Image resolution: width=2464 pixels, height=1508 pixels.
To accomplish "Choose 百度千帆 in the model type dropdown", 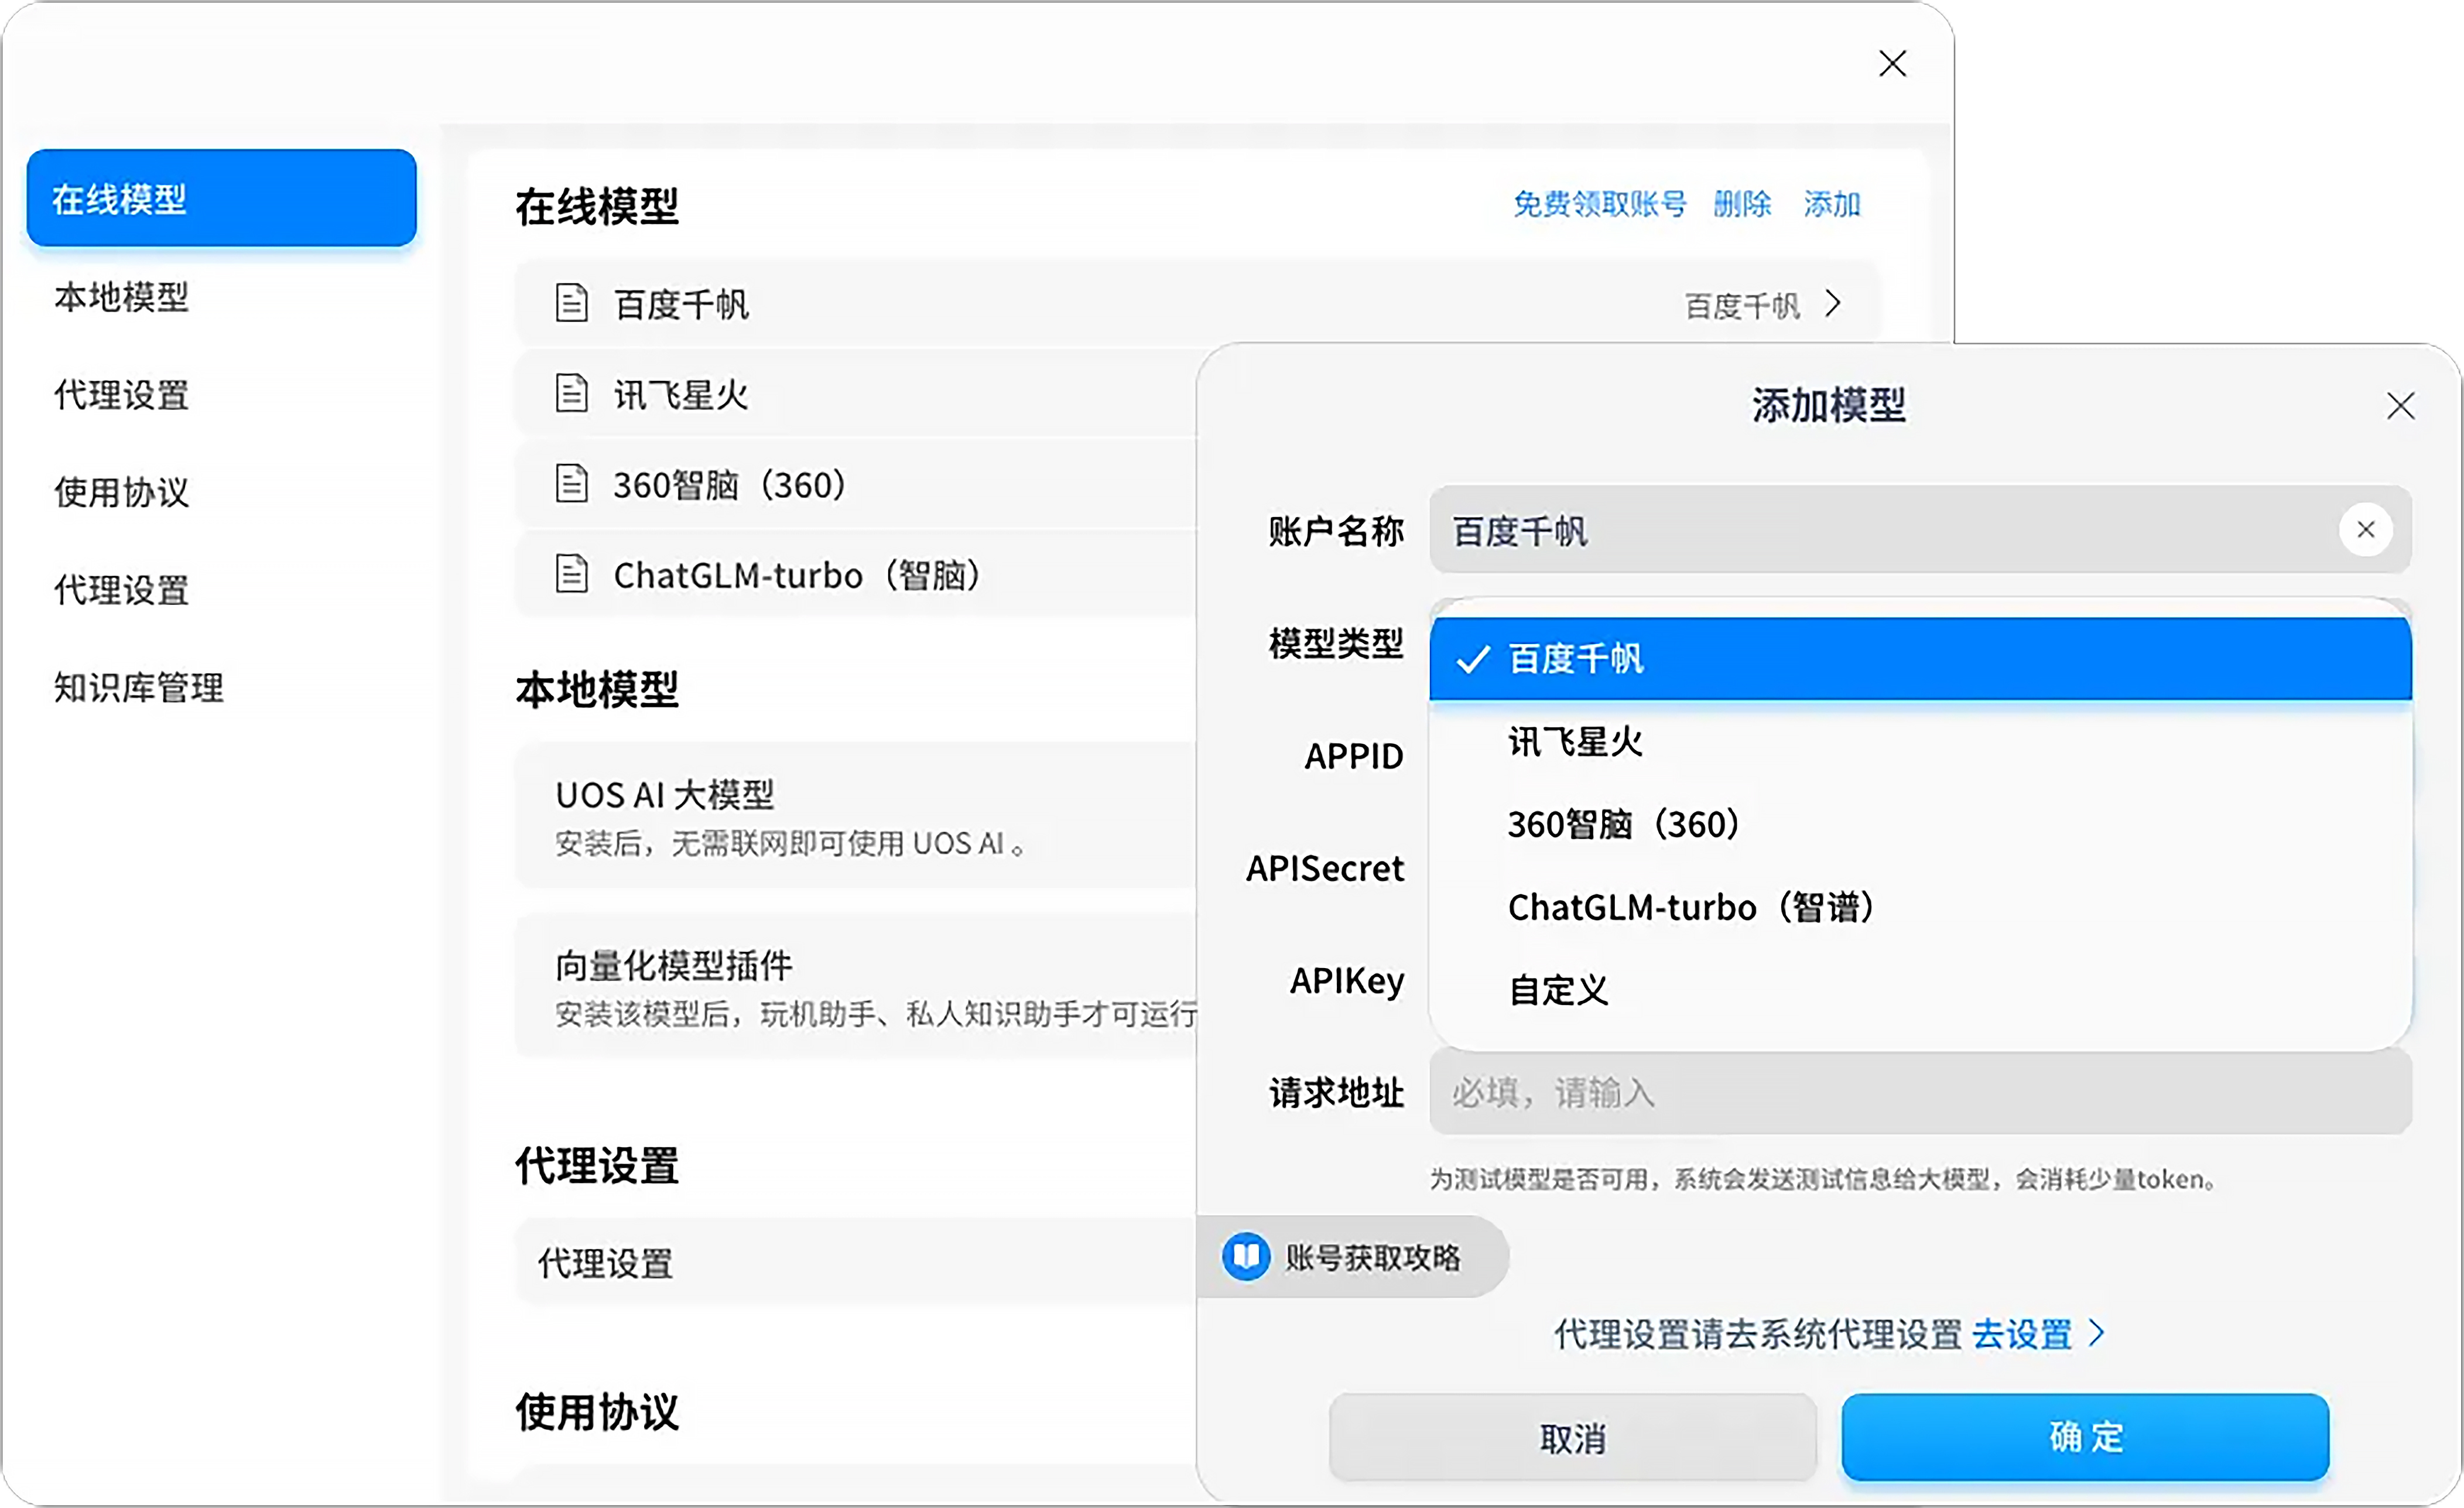I will click(x=1921, y=658).
